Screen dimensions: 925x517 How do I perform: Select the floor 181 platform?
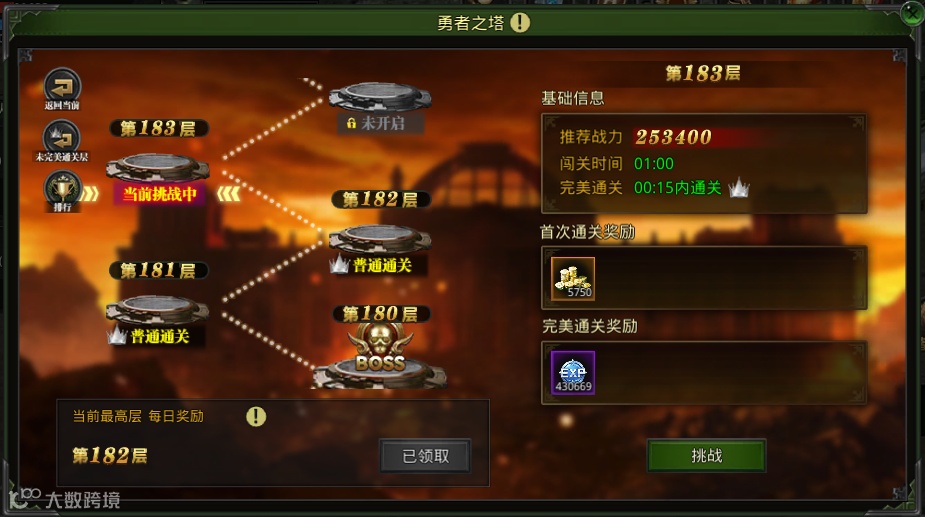(x=158, y=309)
